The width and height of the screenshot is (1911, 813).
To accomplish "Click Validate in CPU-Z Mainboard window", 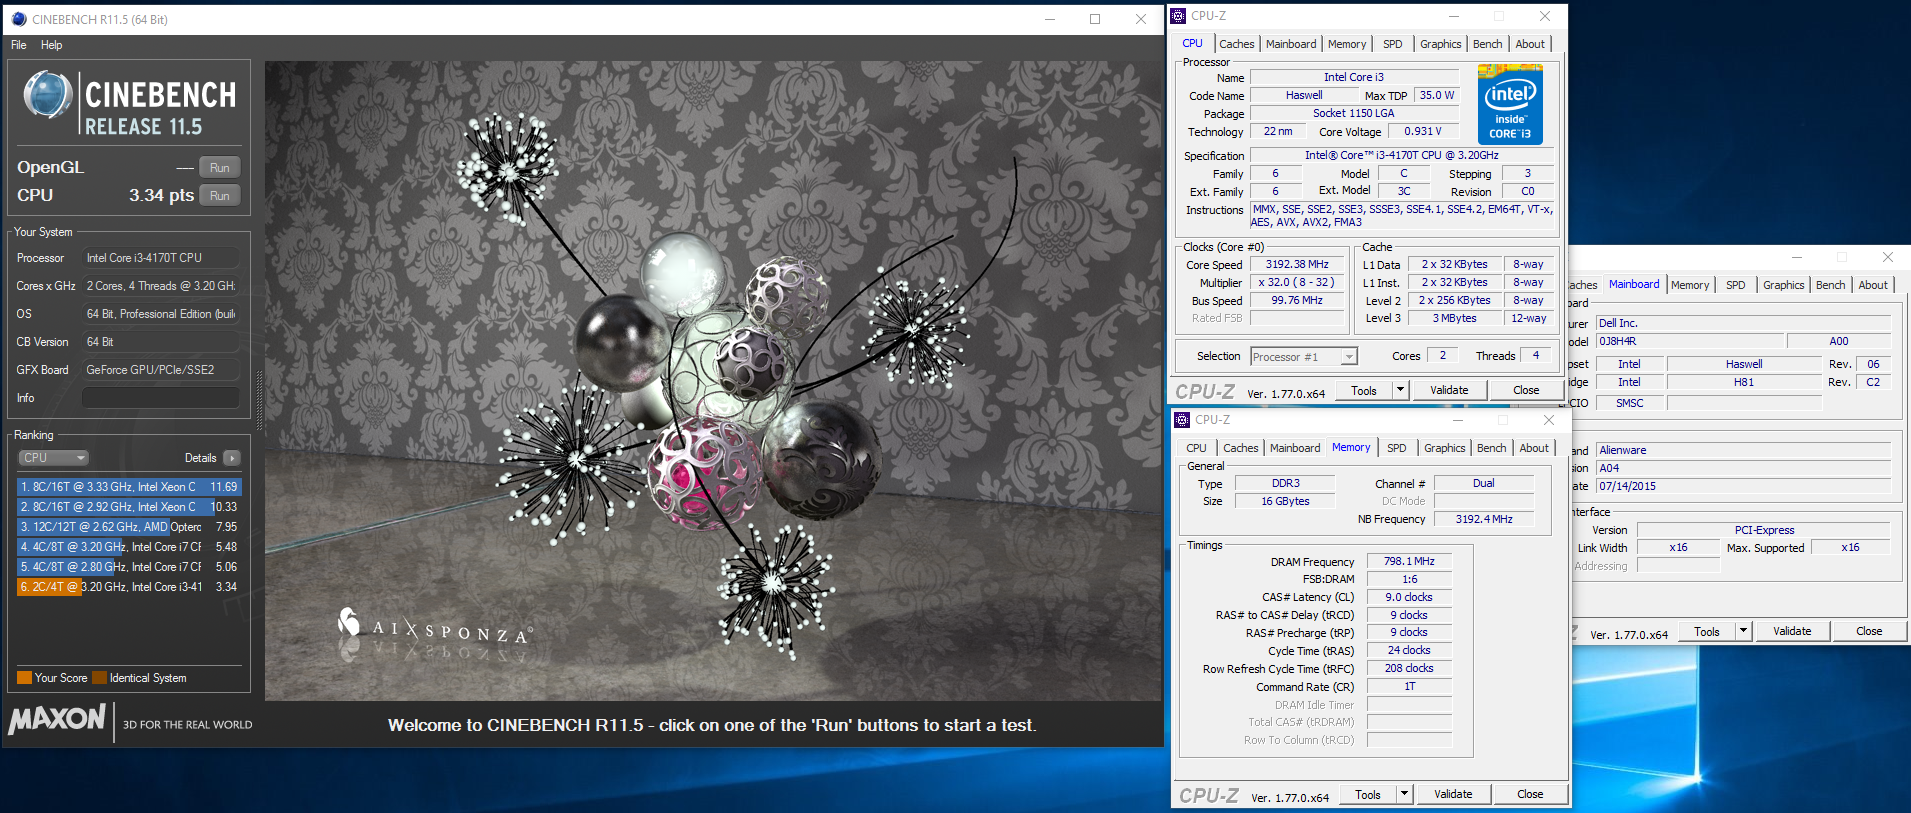I will [x=1792, y=632].
